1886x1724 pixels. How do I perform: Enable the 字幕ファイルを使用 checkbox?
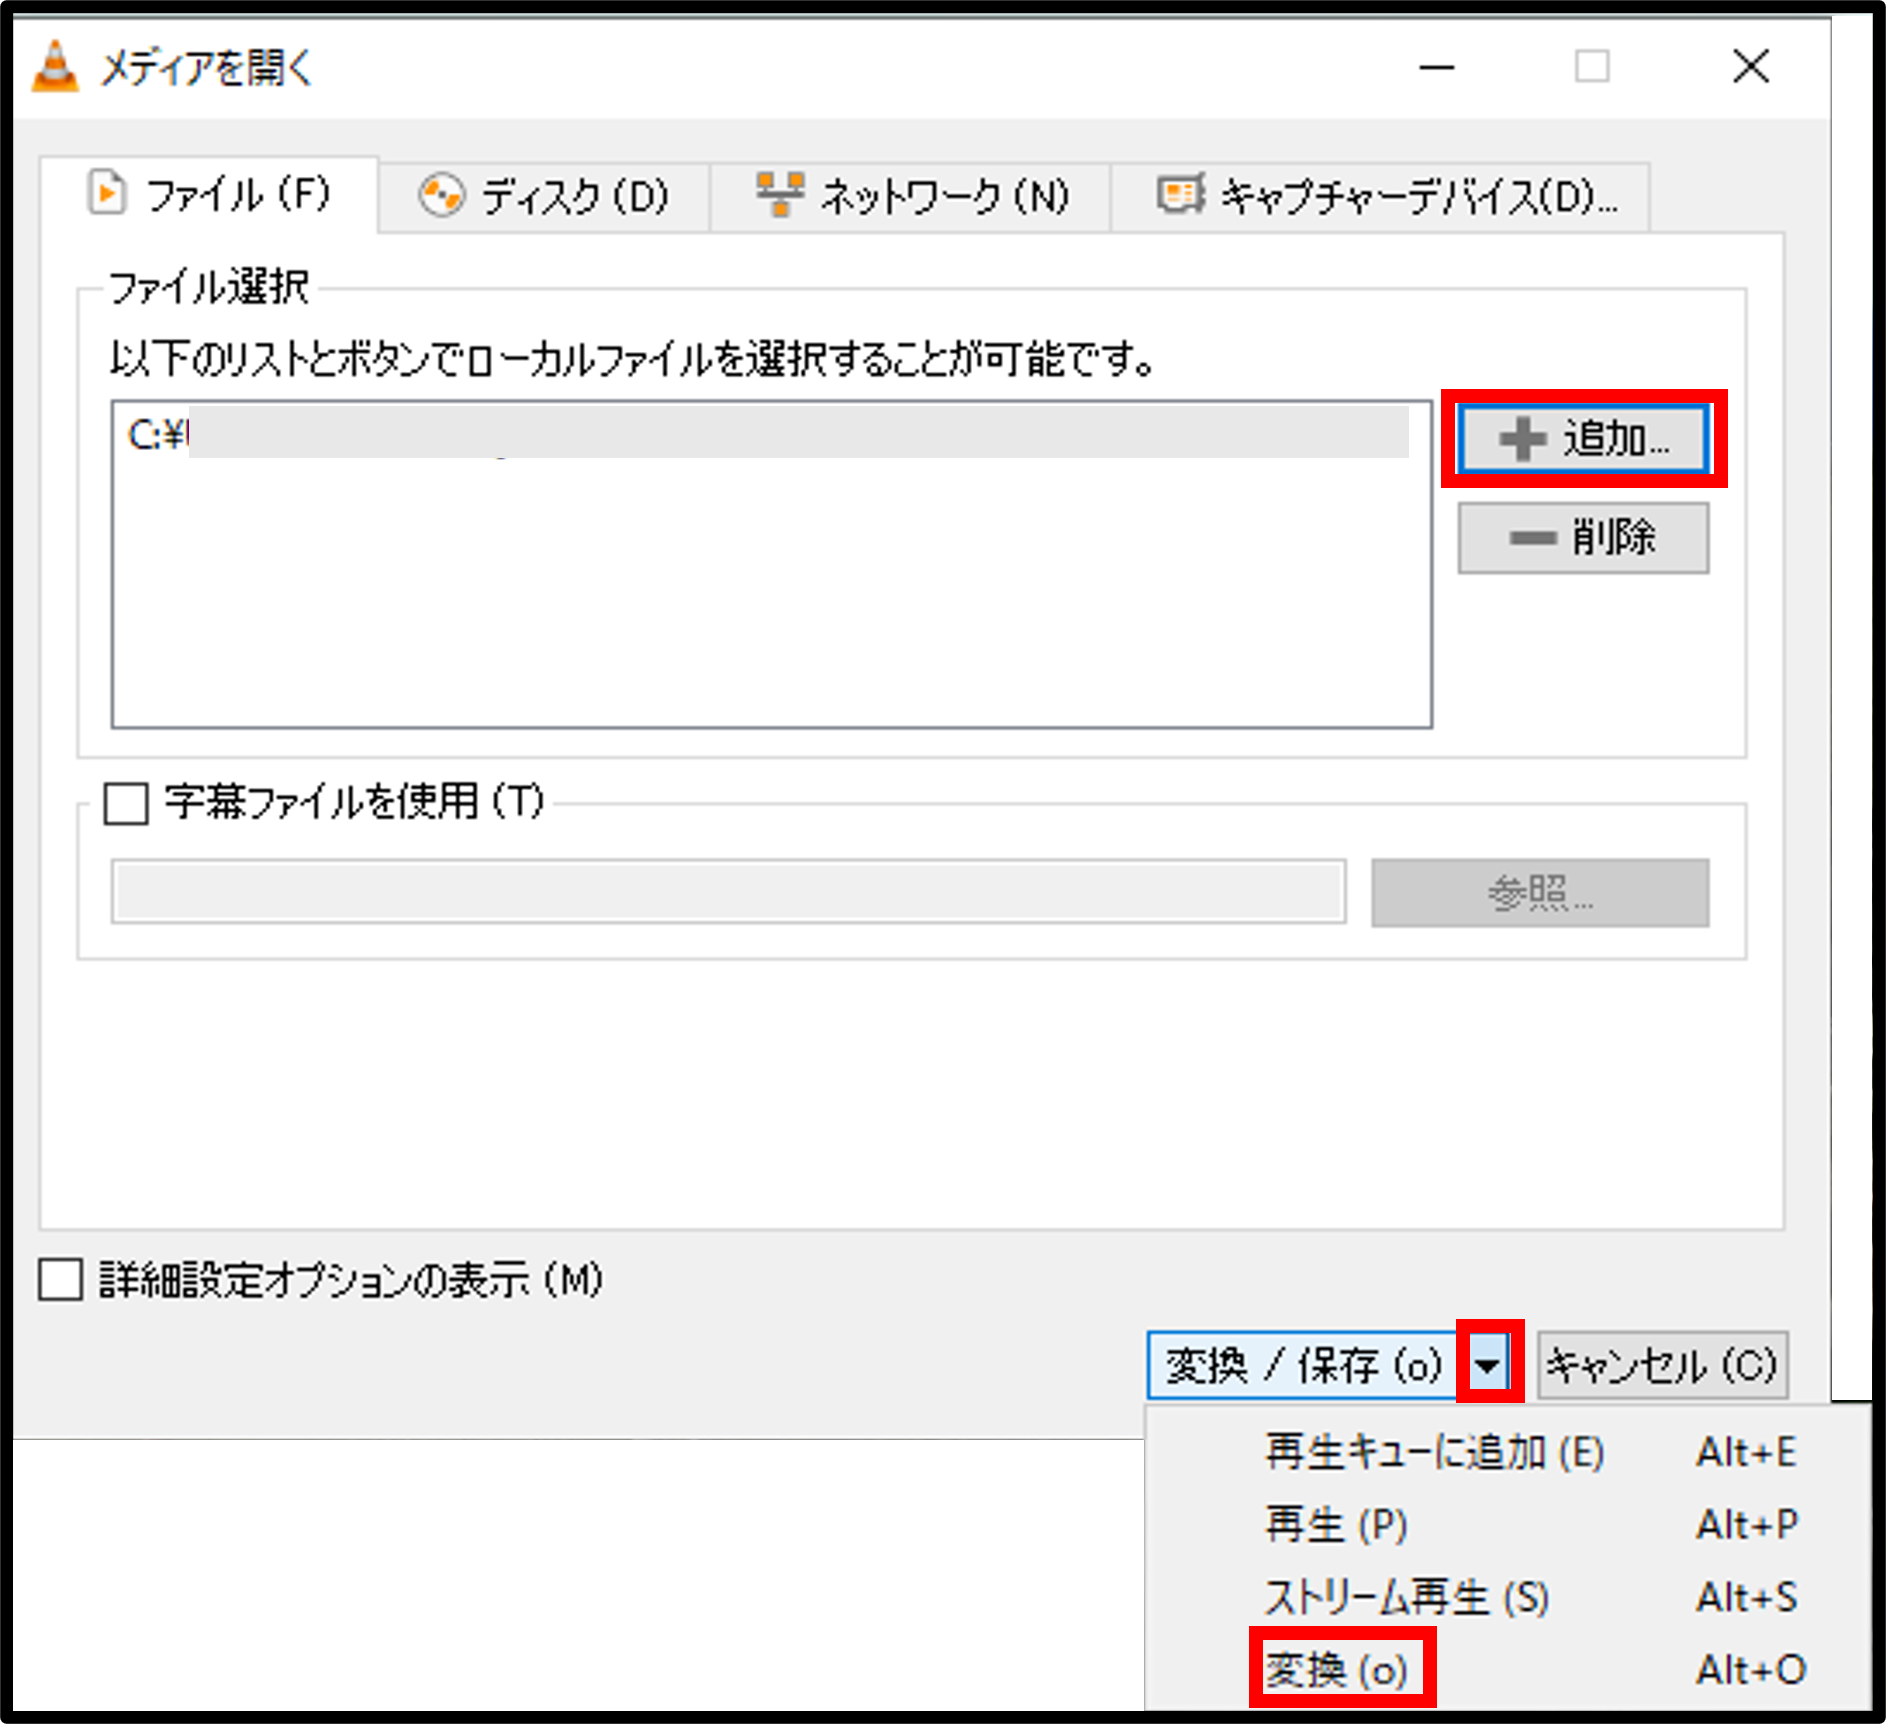127,803
